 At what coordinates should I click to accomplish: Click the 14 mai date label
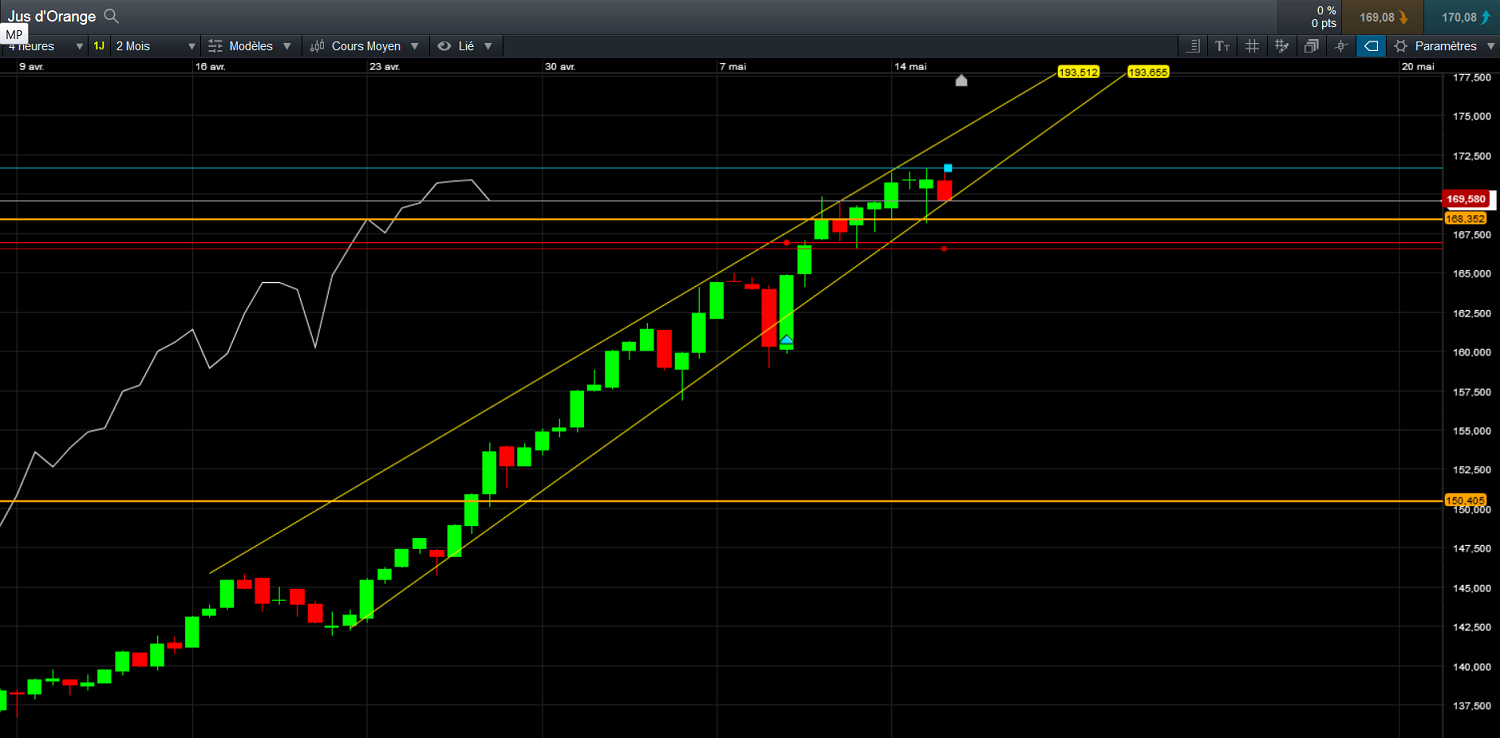910,66
